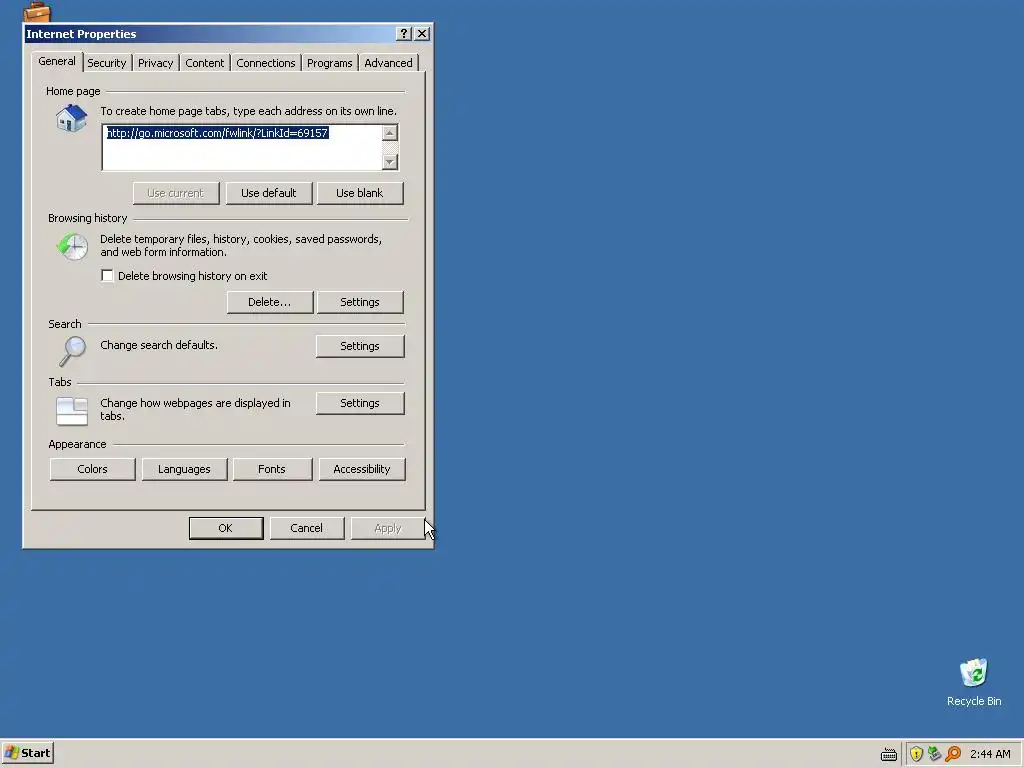Open the Recycle Bin desktop icon

(x=974, y=682)
